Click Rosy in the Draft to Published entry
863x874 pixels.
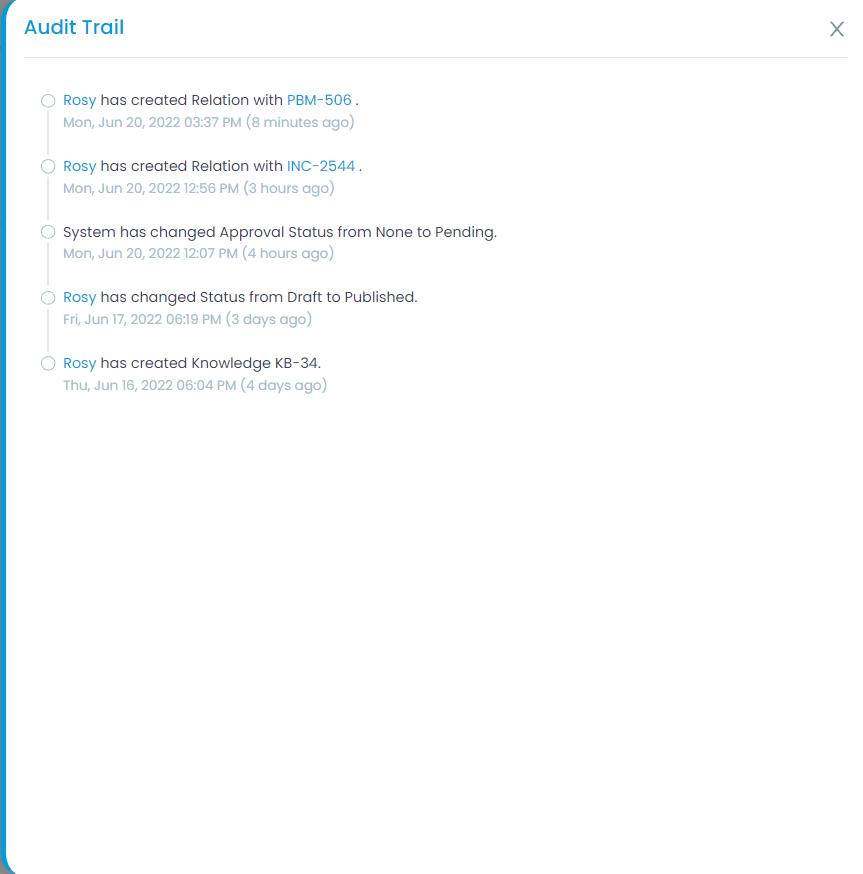(x=80, y=297)
